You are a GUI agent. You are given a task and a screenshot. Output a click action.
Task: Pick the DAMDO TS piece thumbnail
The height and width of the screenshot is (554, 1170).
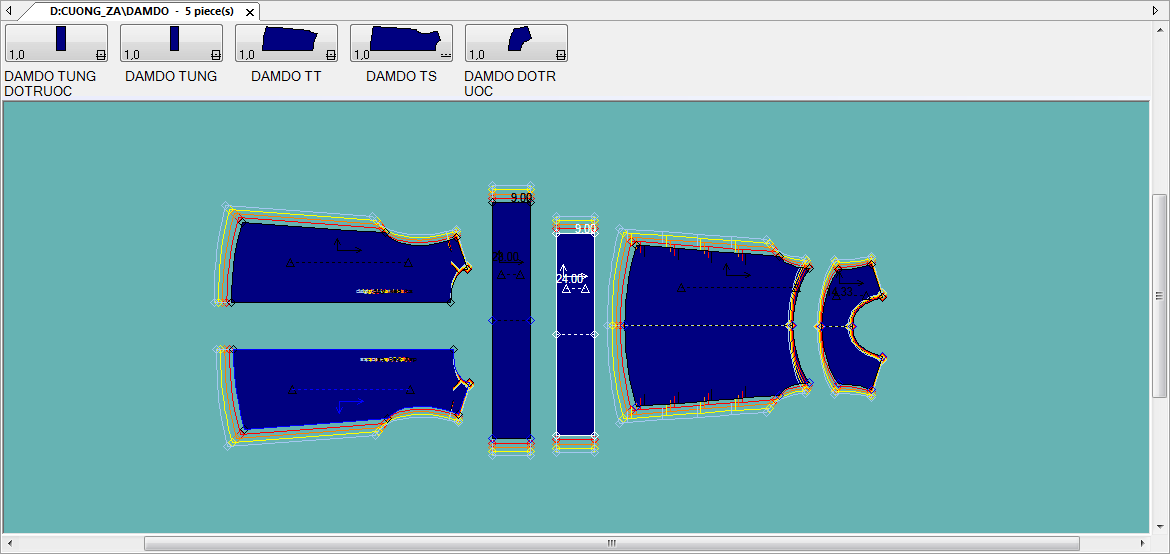pos(401,43)
